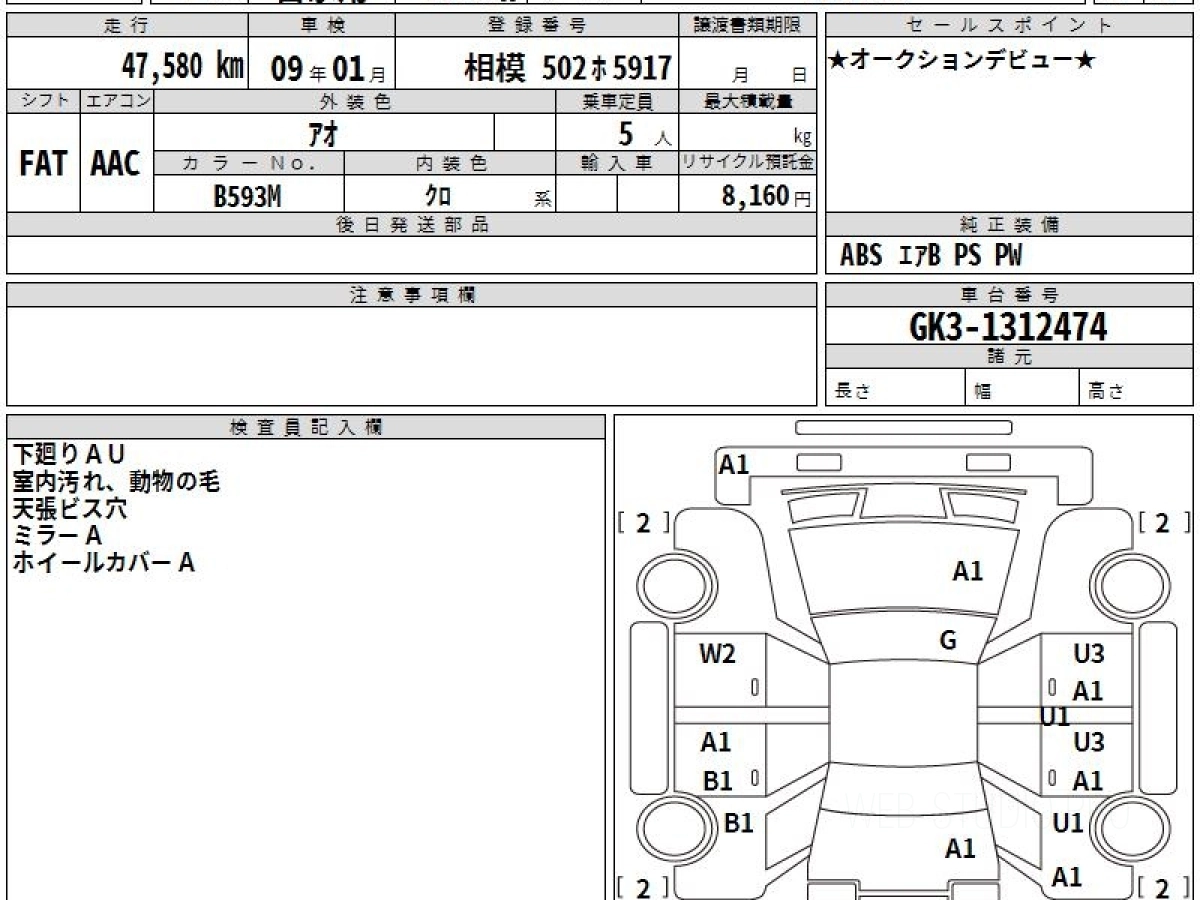1200x900 pixels.
Task: Select the 走行 header cell
Action: tap(126, 26)
